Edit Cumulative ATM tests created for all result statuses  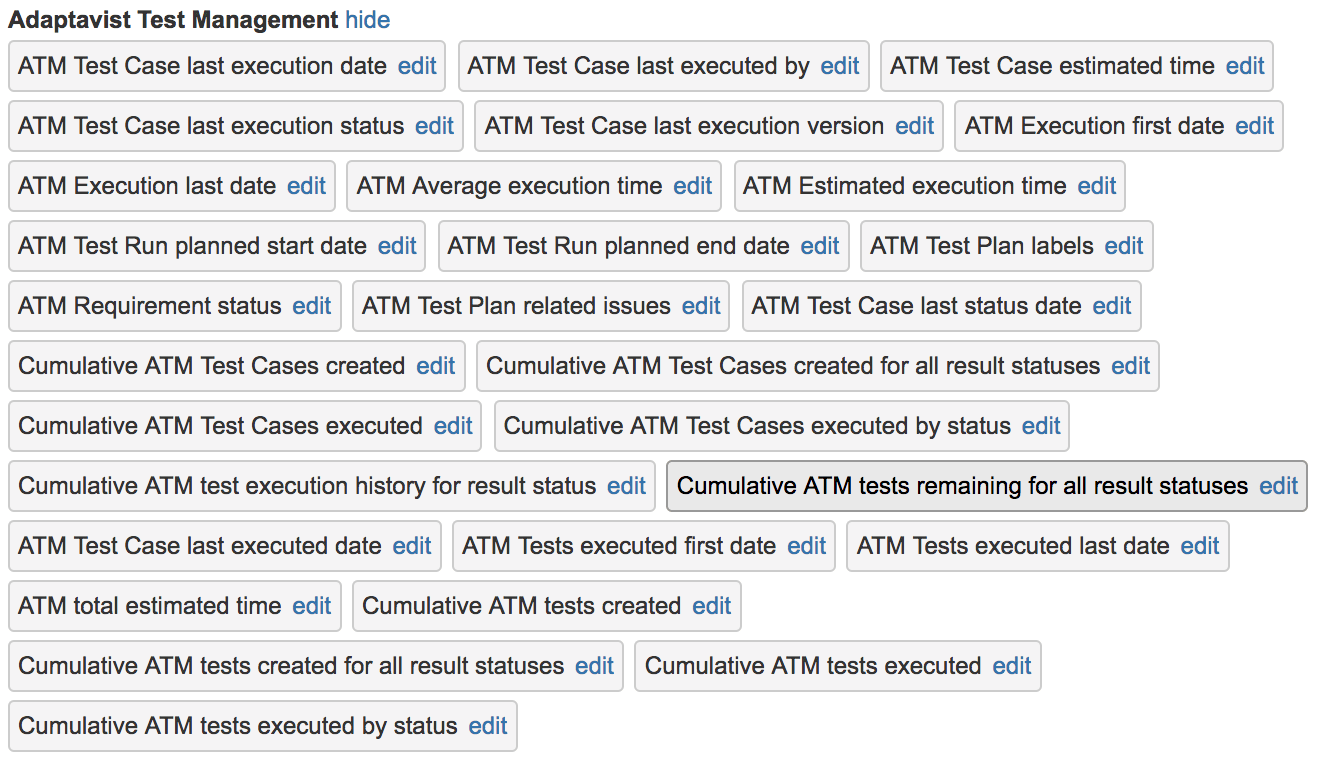595,666
